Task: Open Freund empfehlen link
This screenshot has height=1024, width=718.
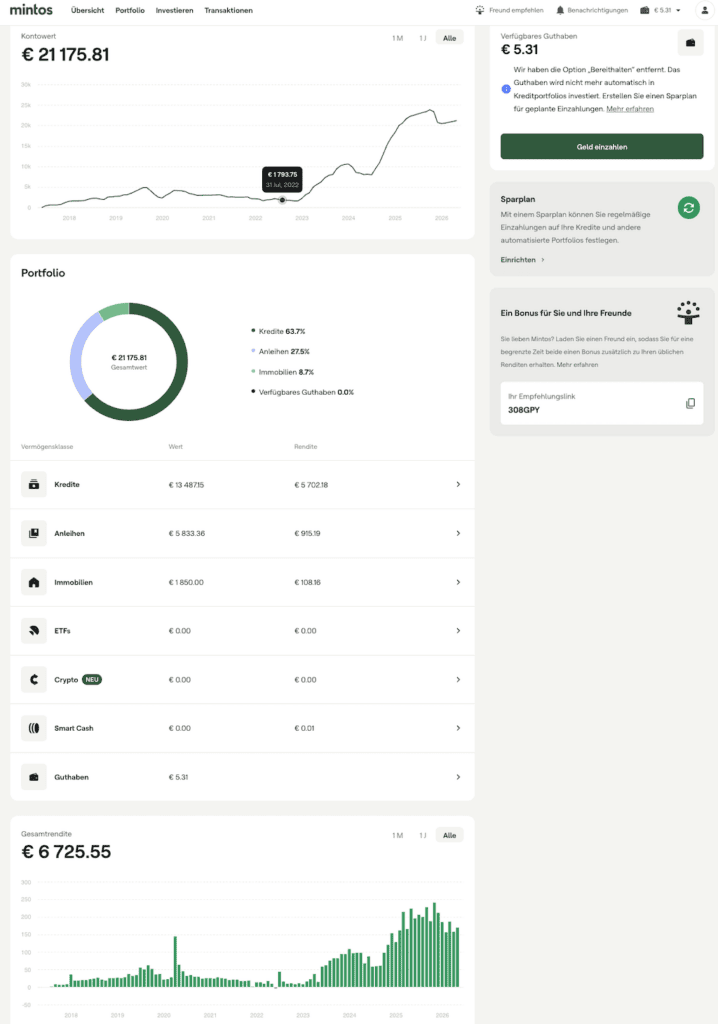Action: (x=516, y=10)
